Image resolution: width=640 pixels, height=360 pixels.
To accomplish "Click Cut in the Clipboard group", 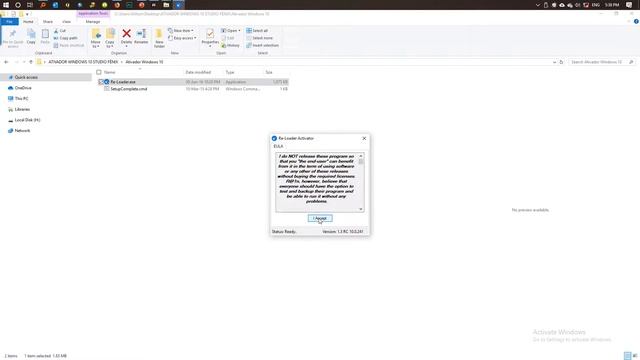I will click(60, 31).
